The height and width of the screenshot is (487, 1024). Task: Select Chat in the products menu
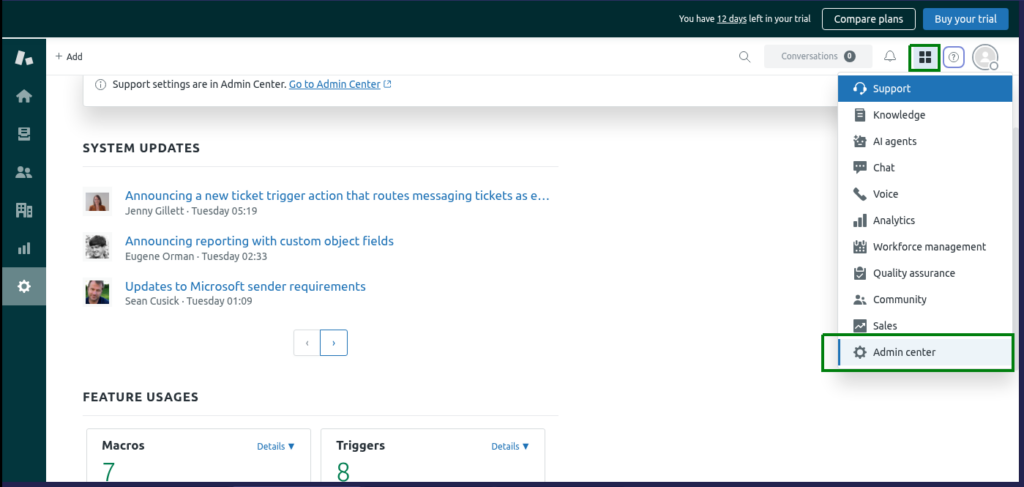[925, 168]
